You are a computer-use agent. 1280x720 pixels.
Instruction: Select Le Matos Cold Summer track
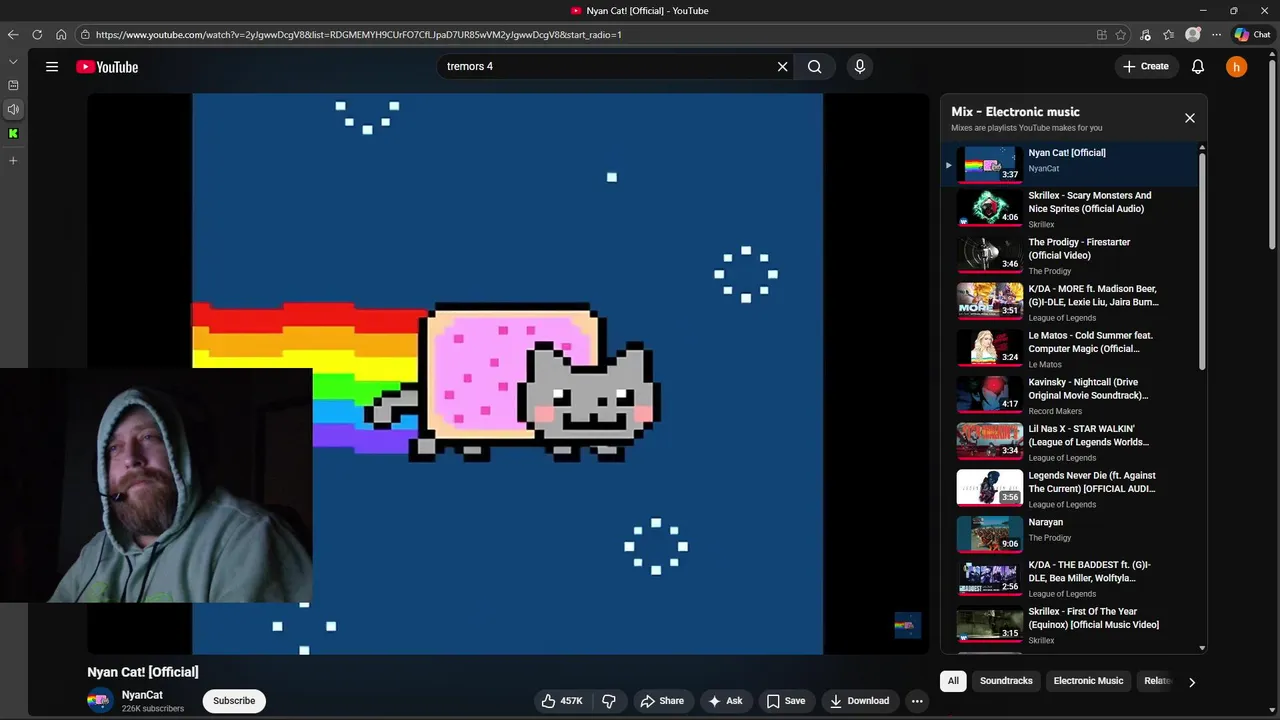1070,349
